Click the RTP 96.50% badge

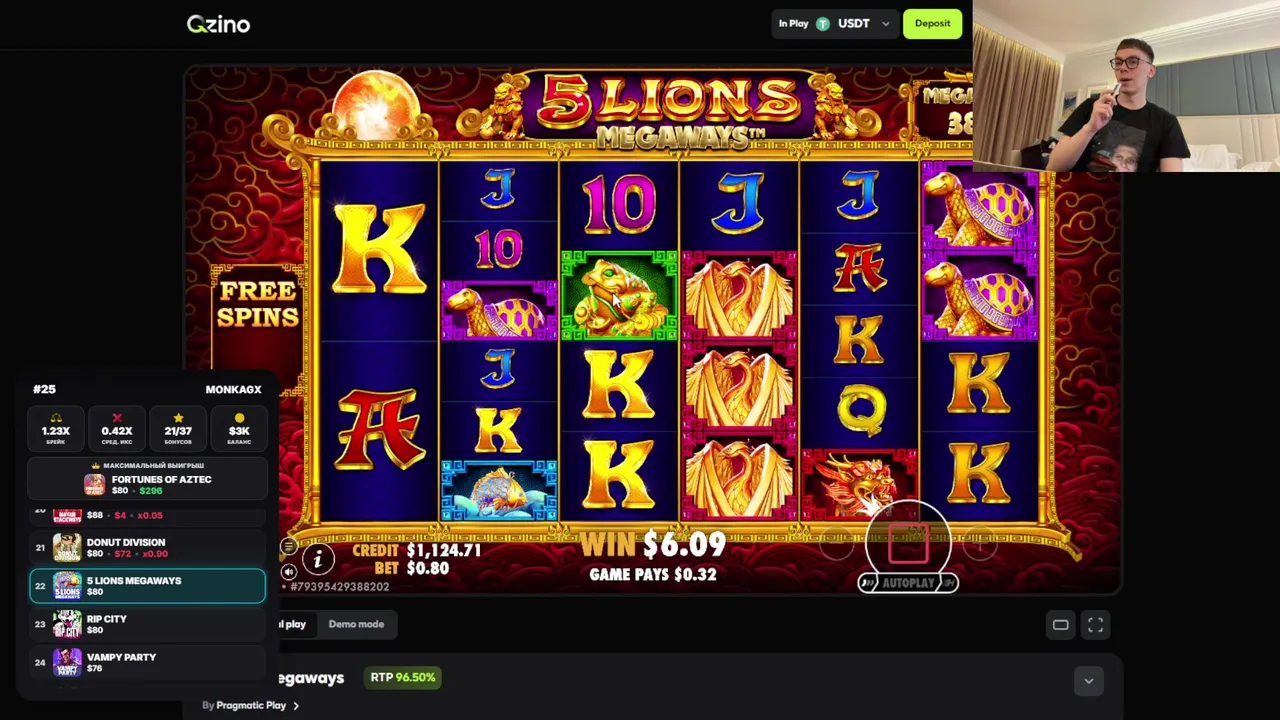[x=403, y=677]
